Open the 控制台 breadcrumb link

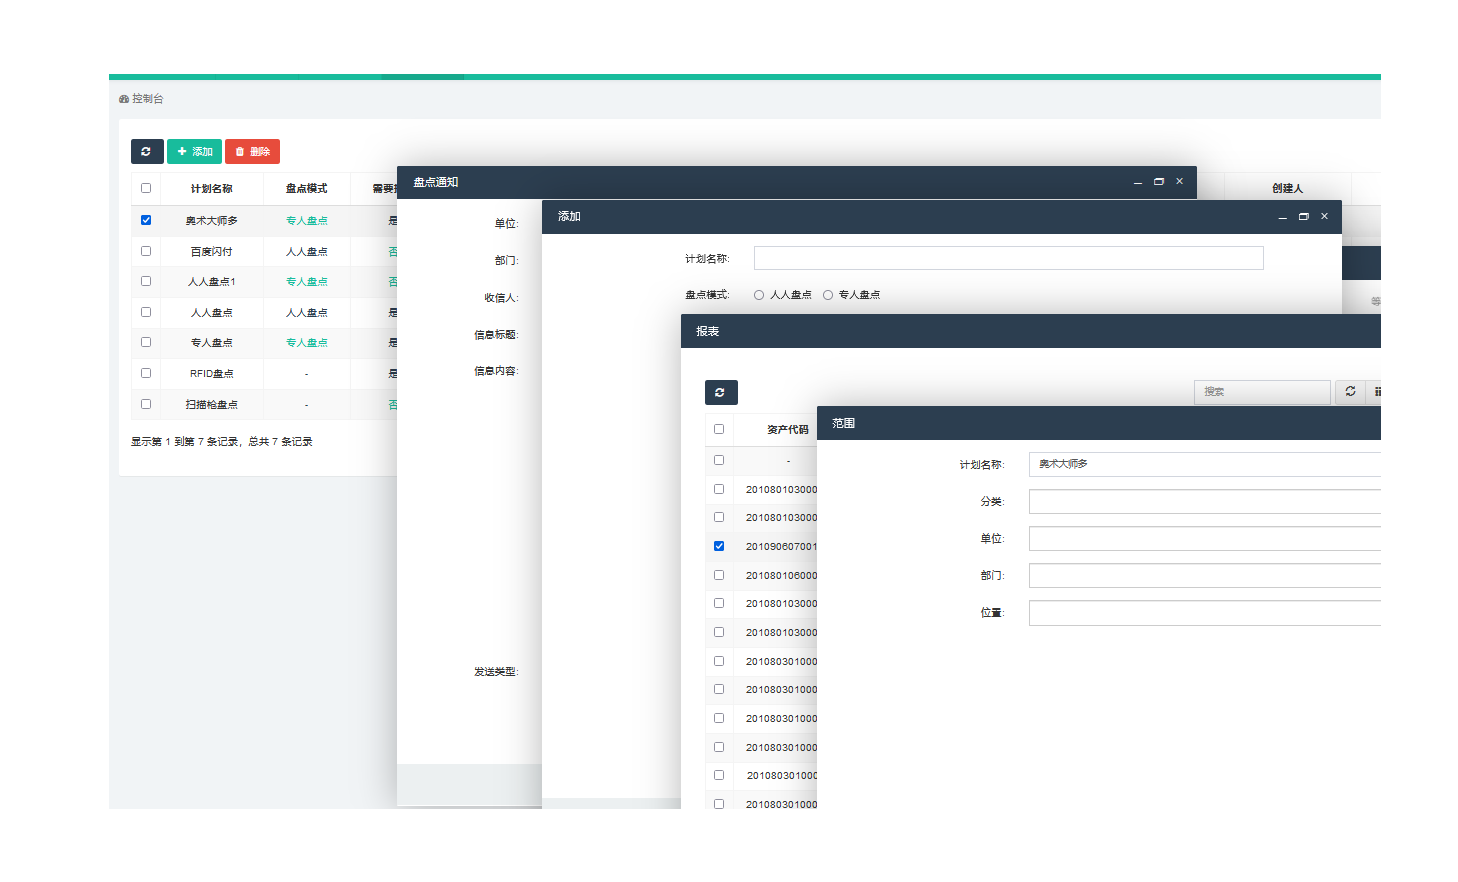coord(141,99)
